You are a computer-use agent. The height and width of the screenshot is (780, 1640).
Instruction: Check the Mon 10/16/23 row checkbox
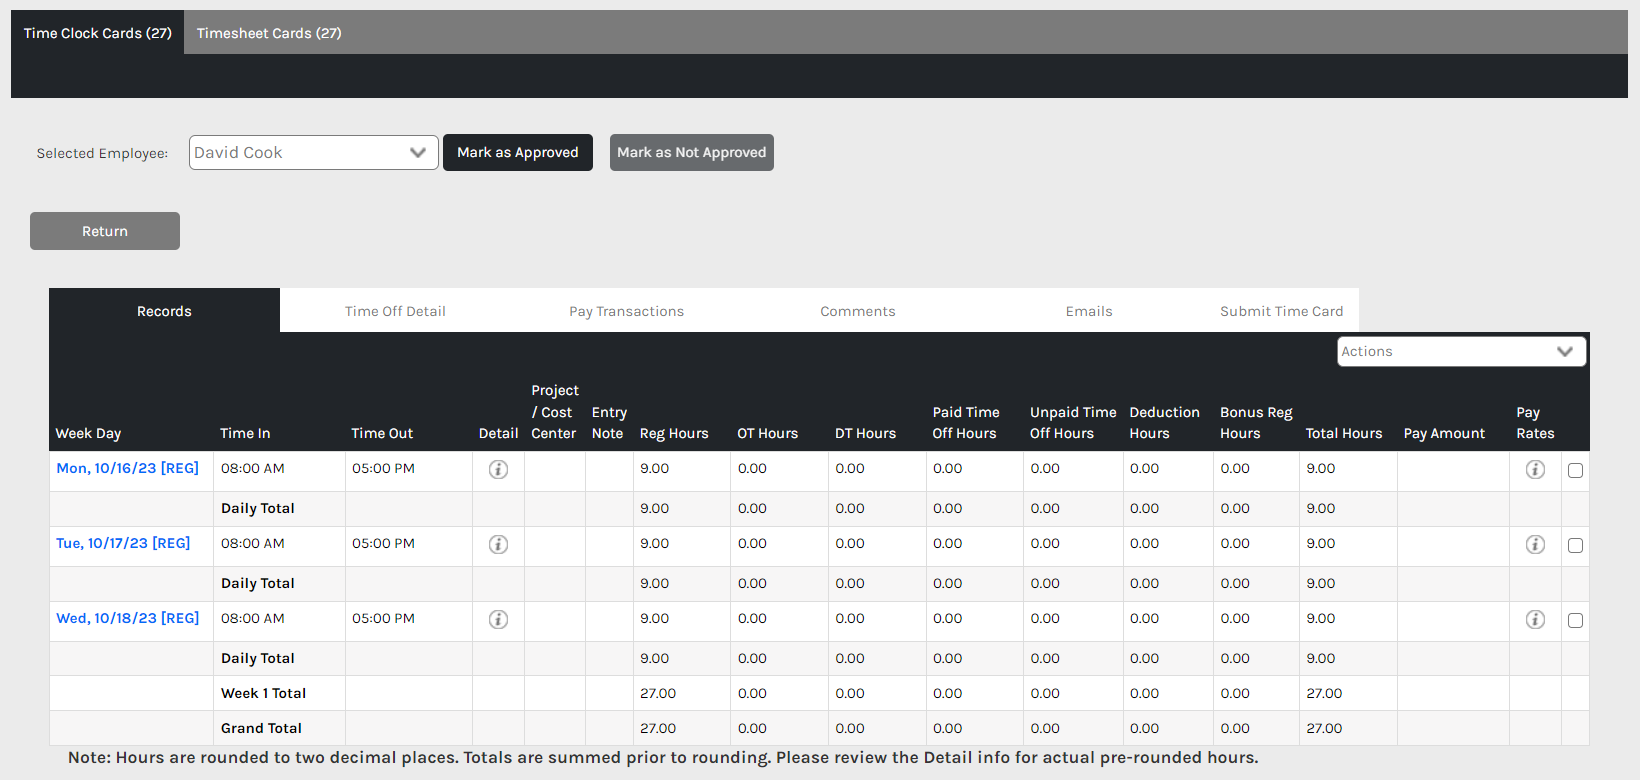[1575, 470]
